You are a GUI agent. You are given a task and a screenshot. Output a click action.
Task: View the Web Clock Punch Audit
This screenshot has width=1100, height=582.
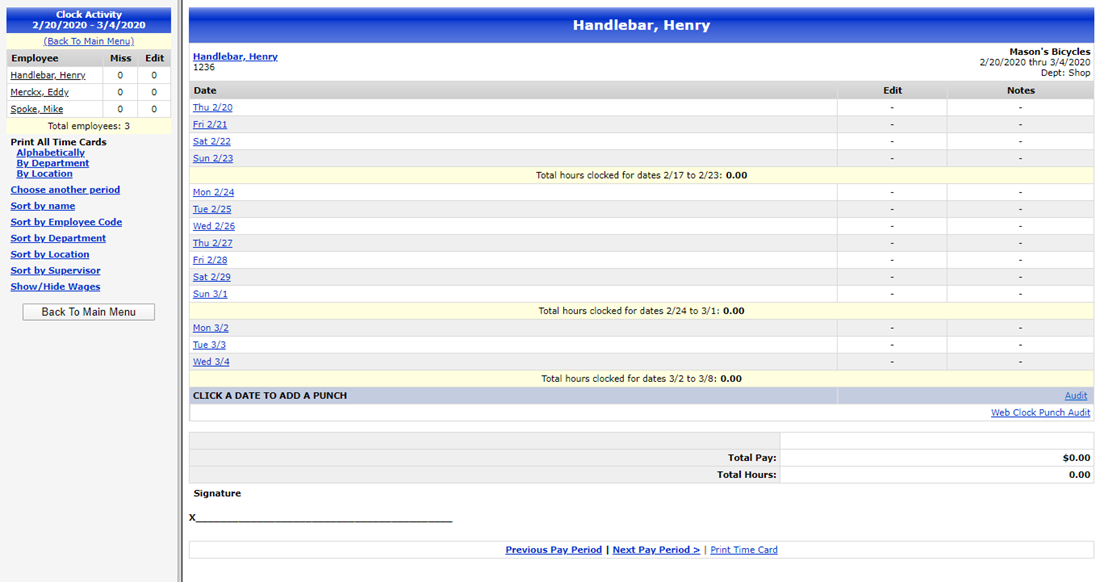tap(1040, 412)
